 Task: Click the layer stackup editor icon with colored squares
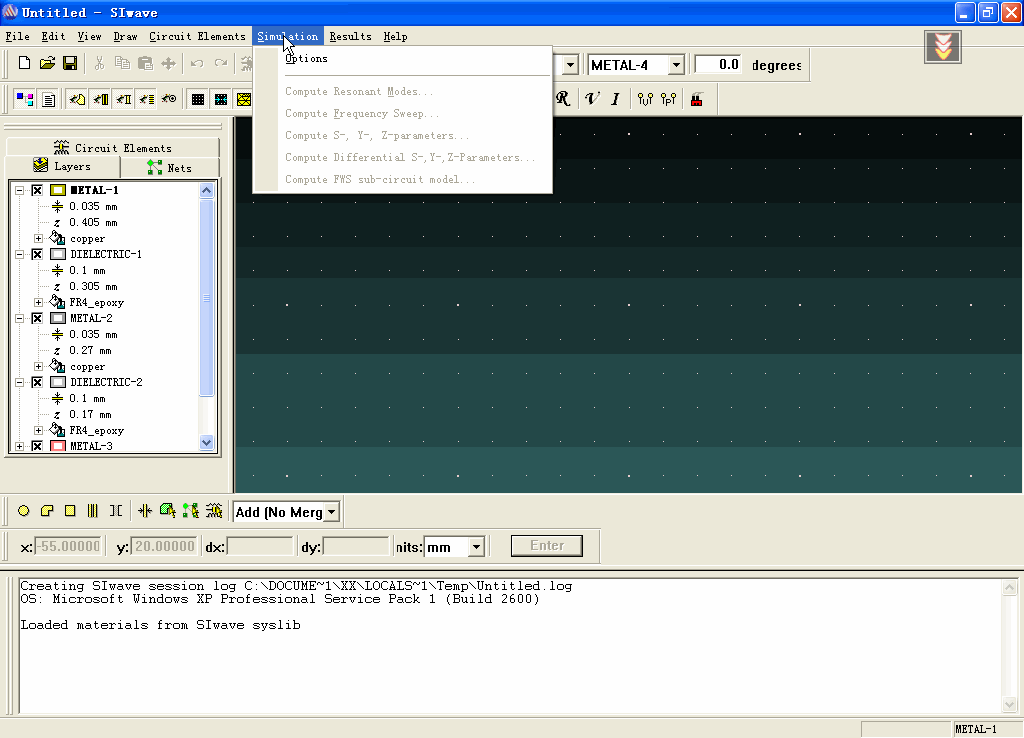25,99
